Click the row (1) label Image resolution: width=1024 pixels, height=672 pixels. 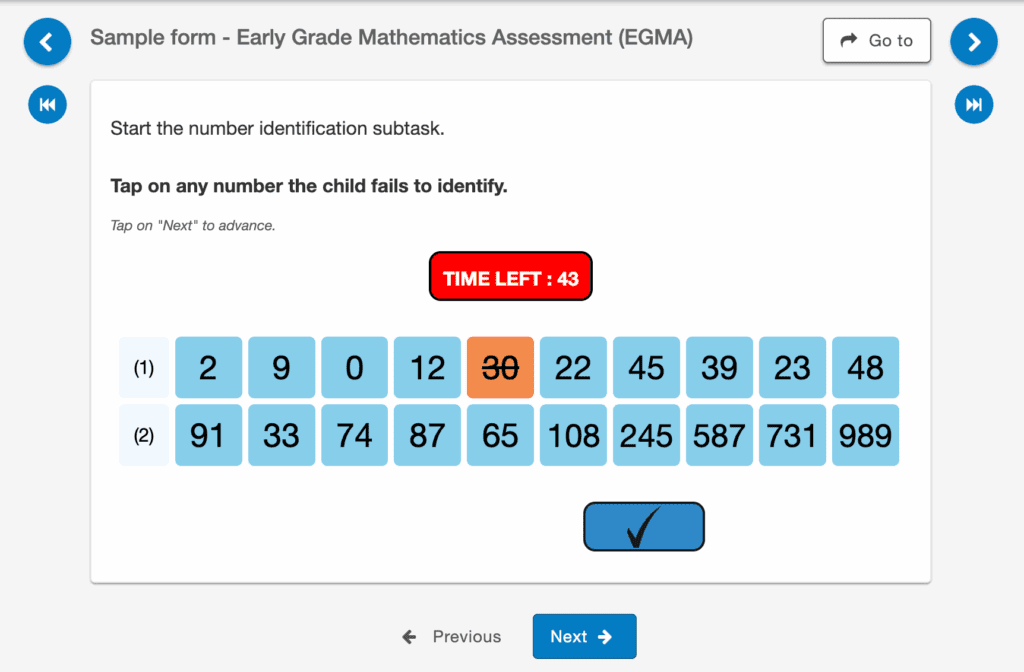coord(144,368)
